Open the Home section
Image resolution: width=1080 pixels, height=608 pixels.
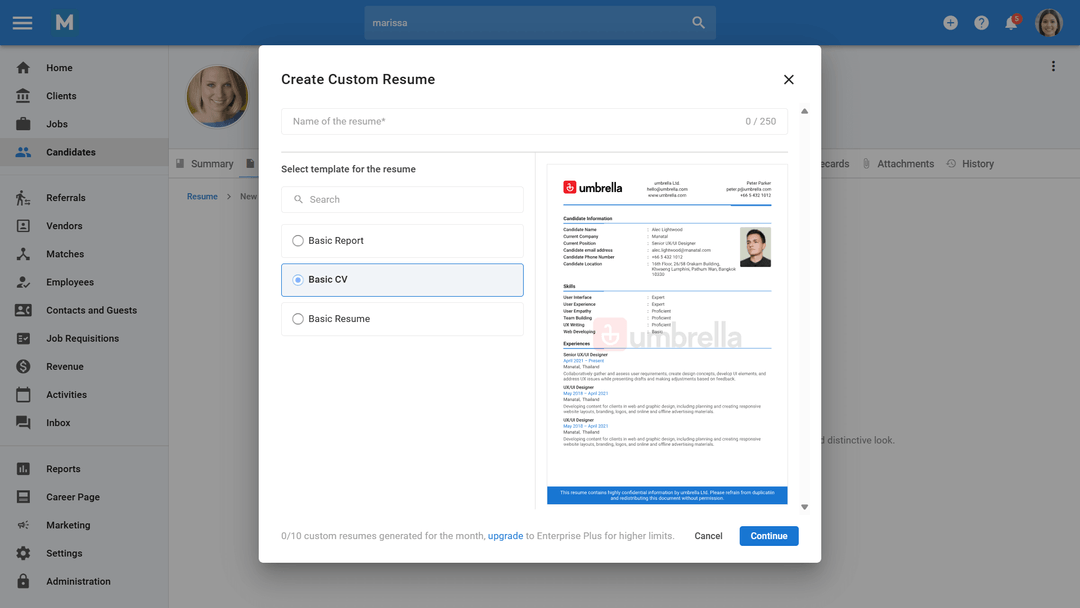click(x=59, y=67)
